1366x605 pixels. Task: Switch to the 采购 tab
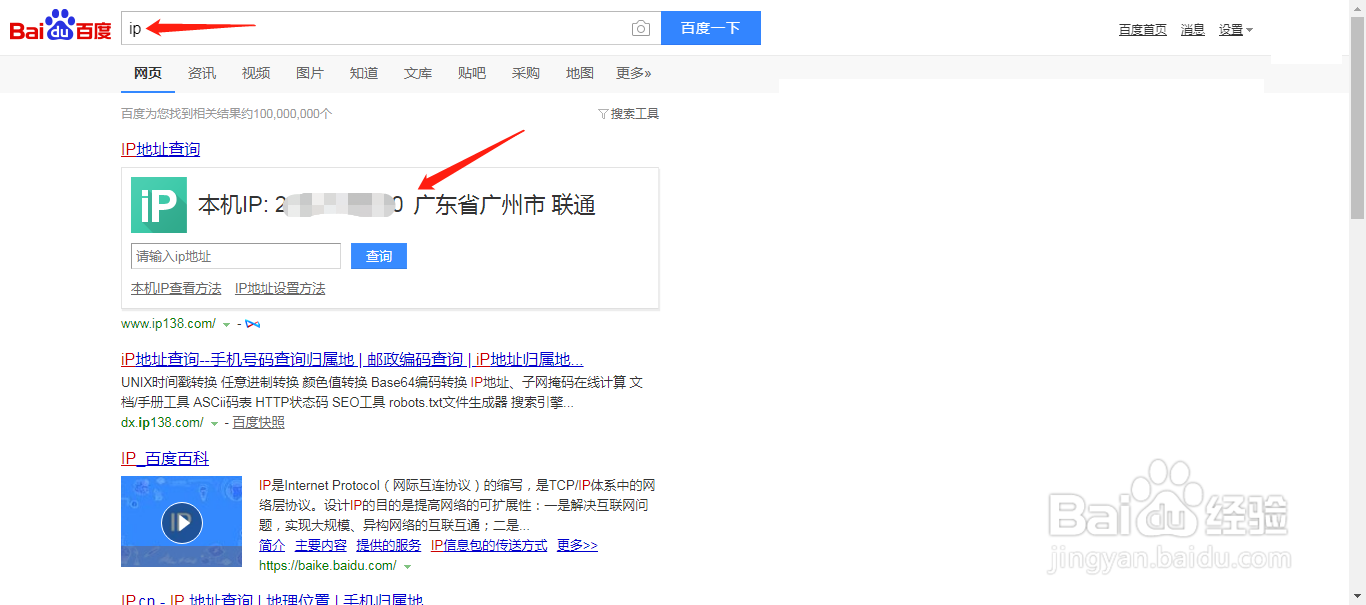(x=526, y=73)
